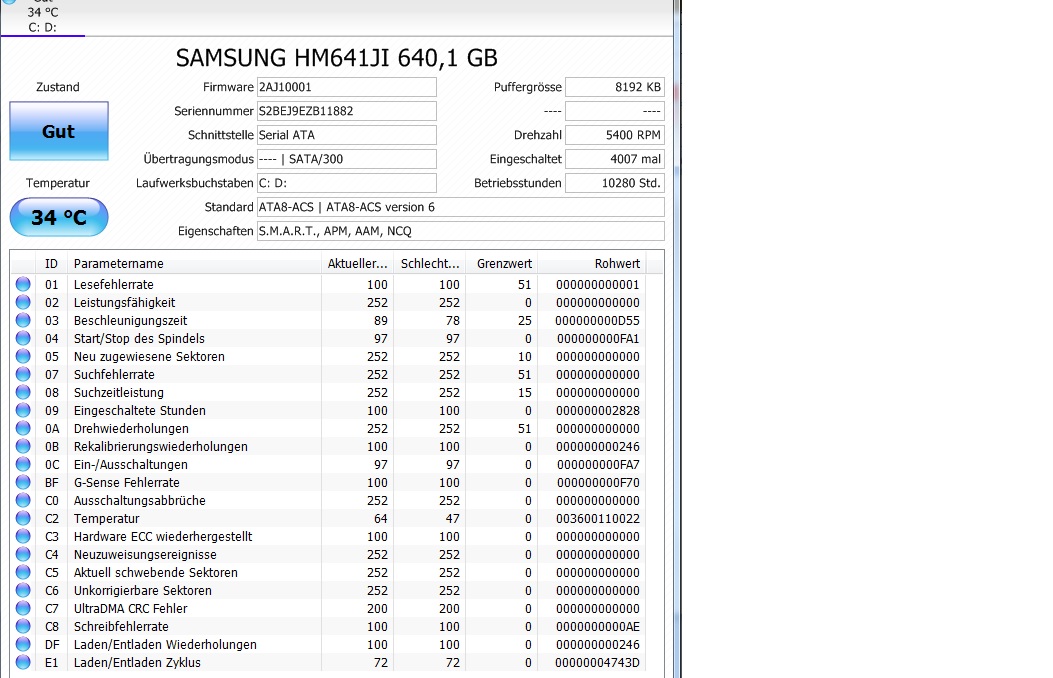Click the Schnittstelle Serial ATA field
The image size is (1053, 678).
[347, 135]
